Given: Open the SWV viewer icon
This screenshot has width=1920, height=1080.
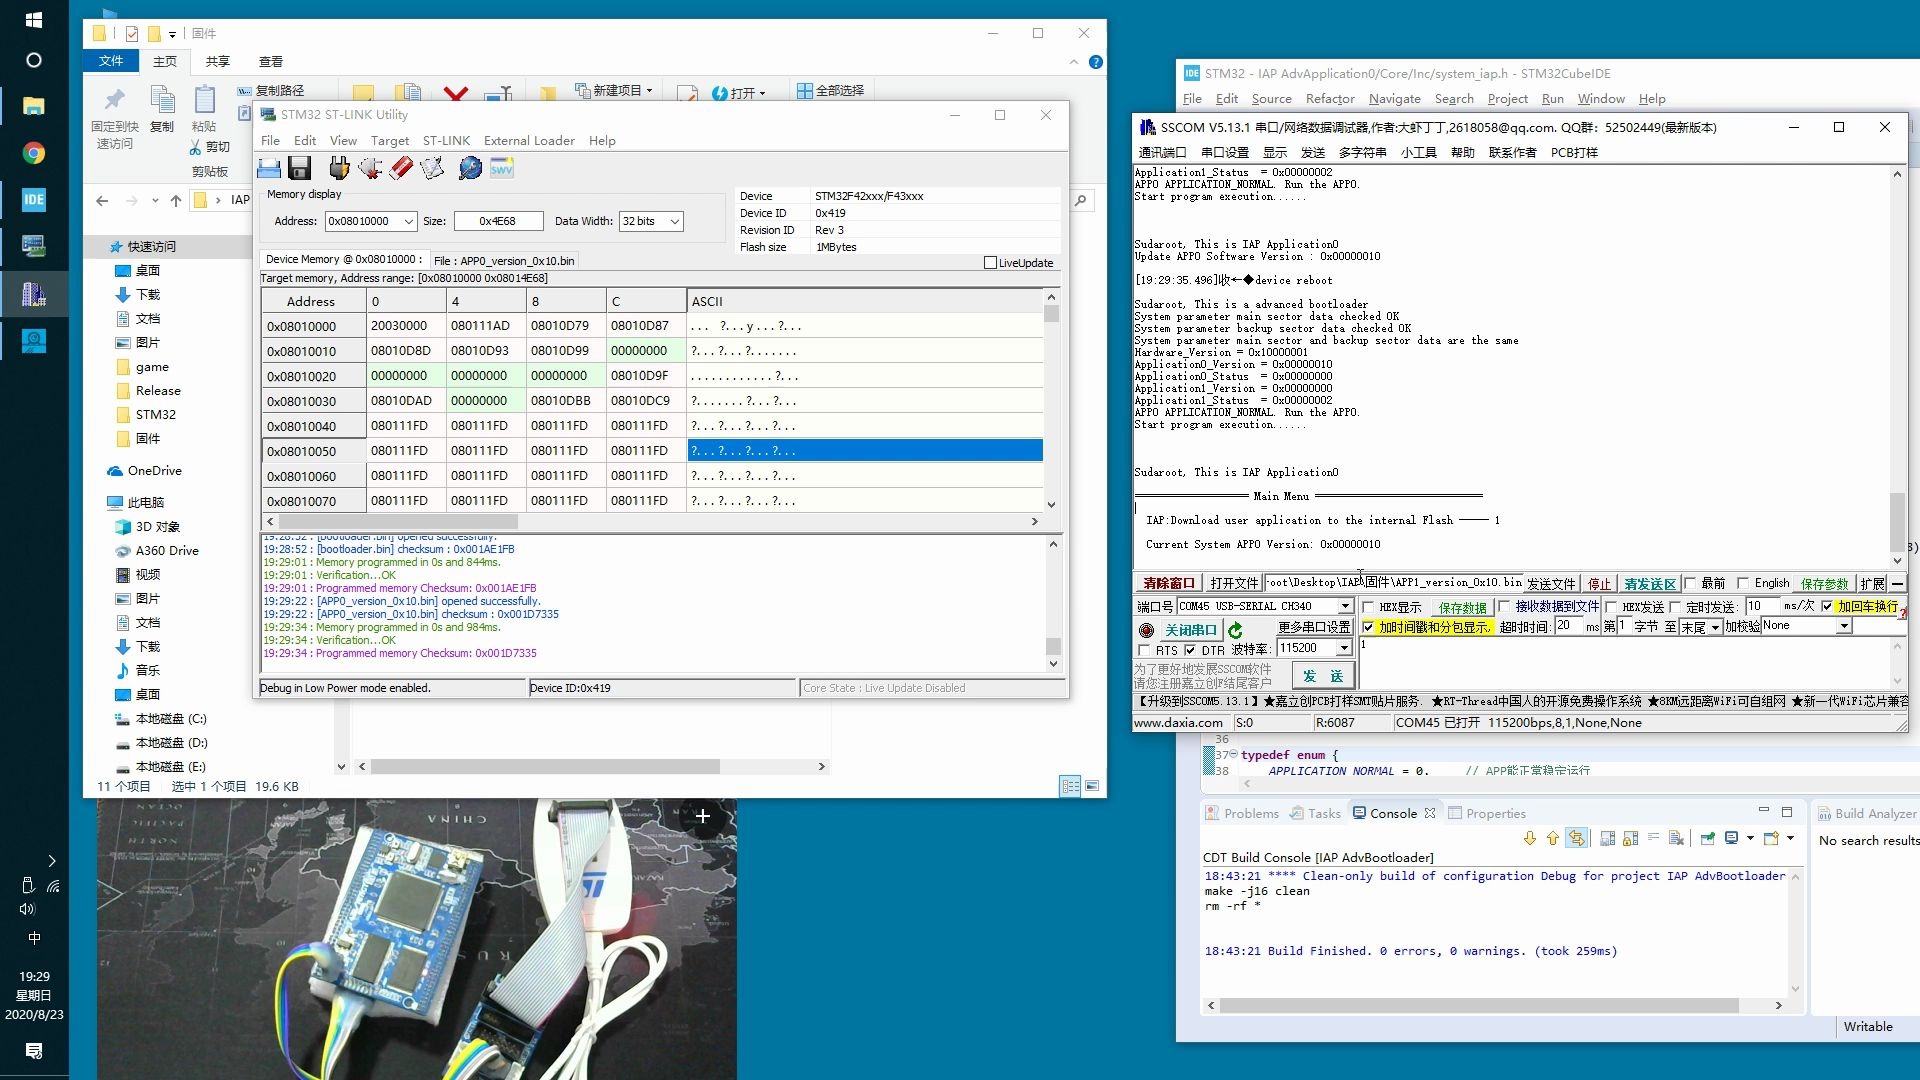Looking at the screenshot, I should point(501,168).
